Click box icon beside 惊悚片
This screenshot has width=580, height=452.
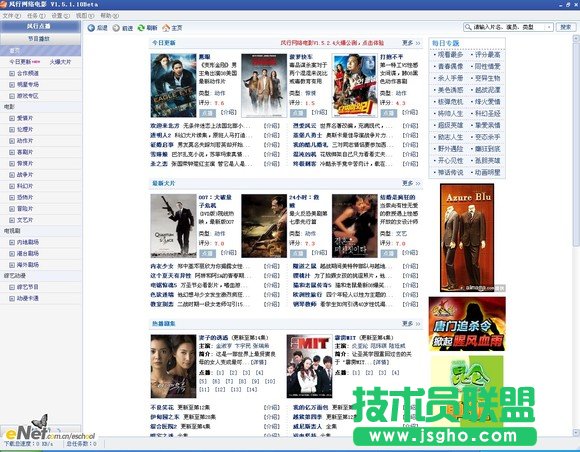tap(12, 163)
